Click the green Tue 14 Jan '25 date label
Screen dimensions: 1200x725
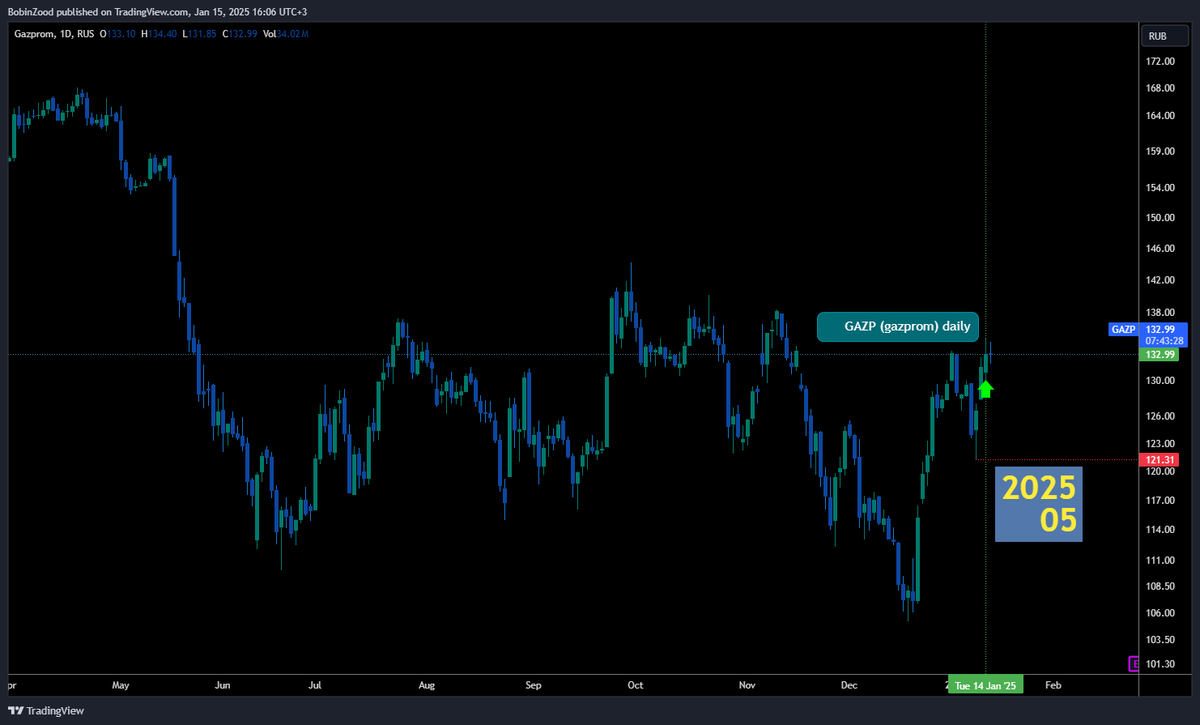(985, 686)
